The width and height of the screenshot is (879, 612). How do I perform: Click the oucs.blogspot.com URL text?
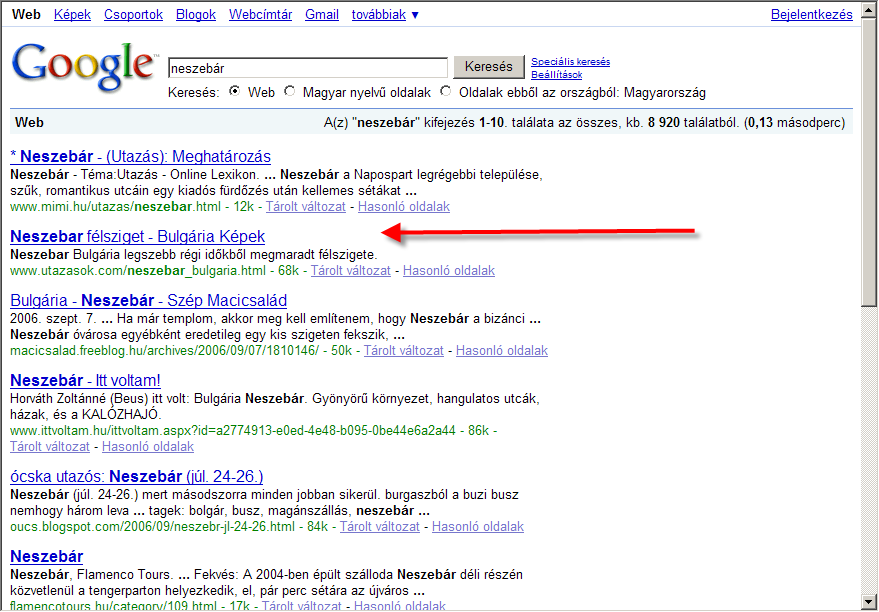(x=152, y=527)
